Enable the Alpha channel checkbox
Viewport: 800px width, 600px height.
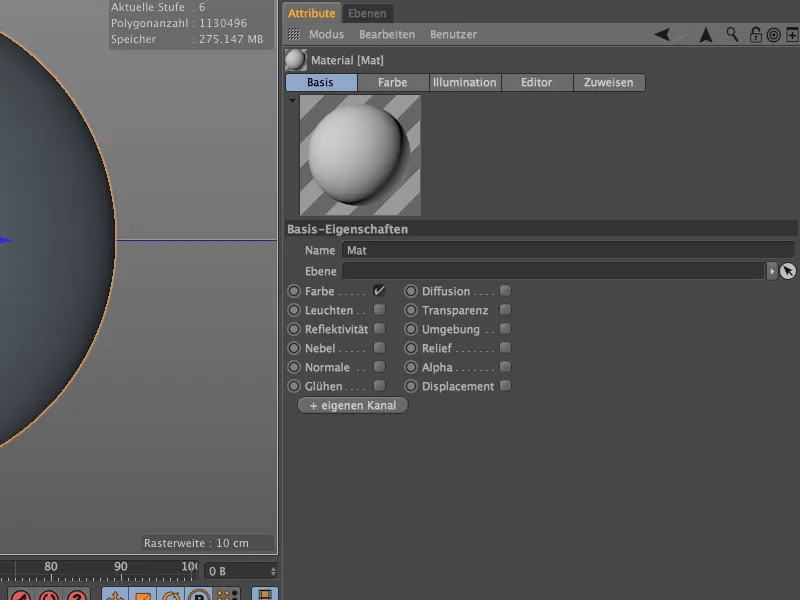505,367
